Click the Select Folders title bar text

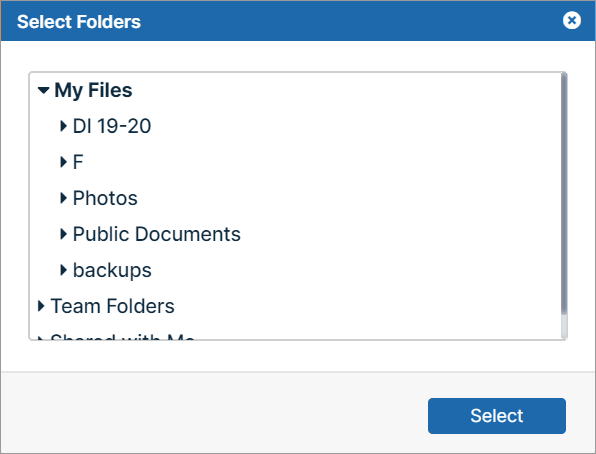click(79, 22)
